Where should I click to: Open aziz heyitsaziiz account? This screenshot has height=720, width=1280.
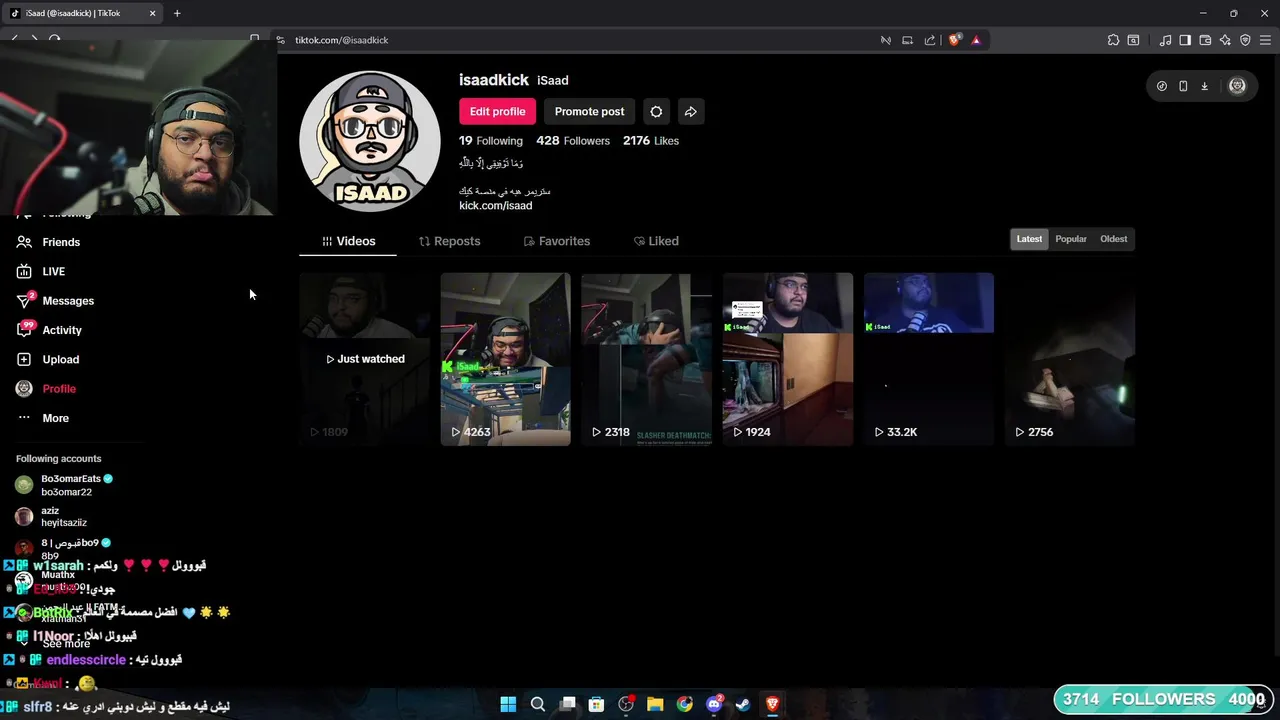click(x=51, y=516)
